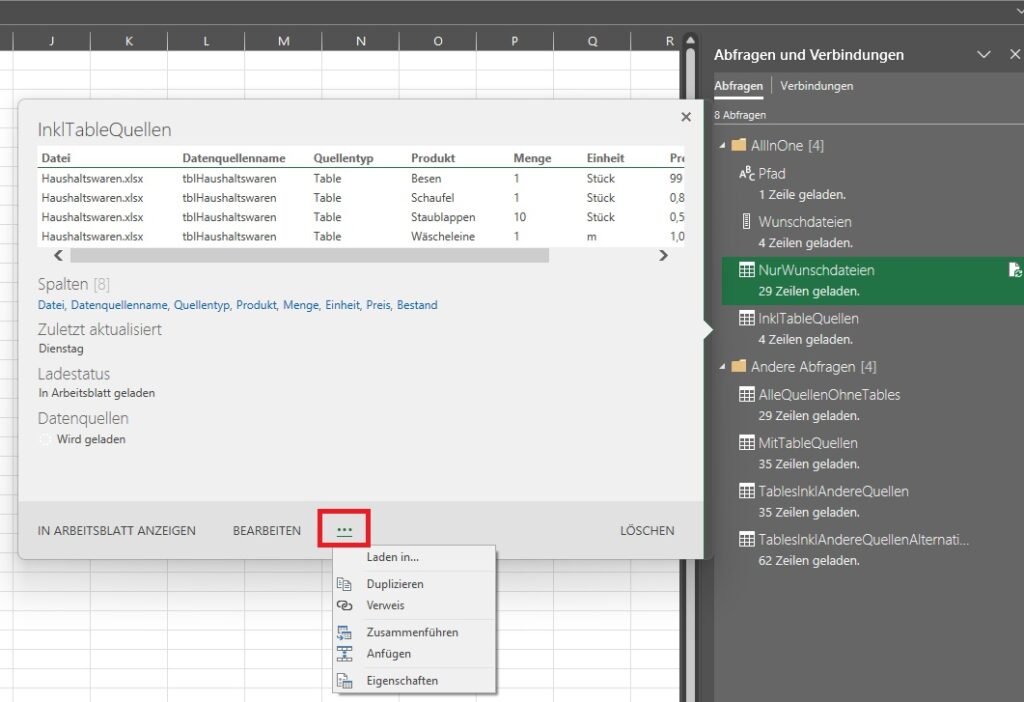Click the Andere Abfragen folder icon

point(739,366)
